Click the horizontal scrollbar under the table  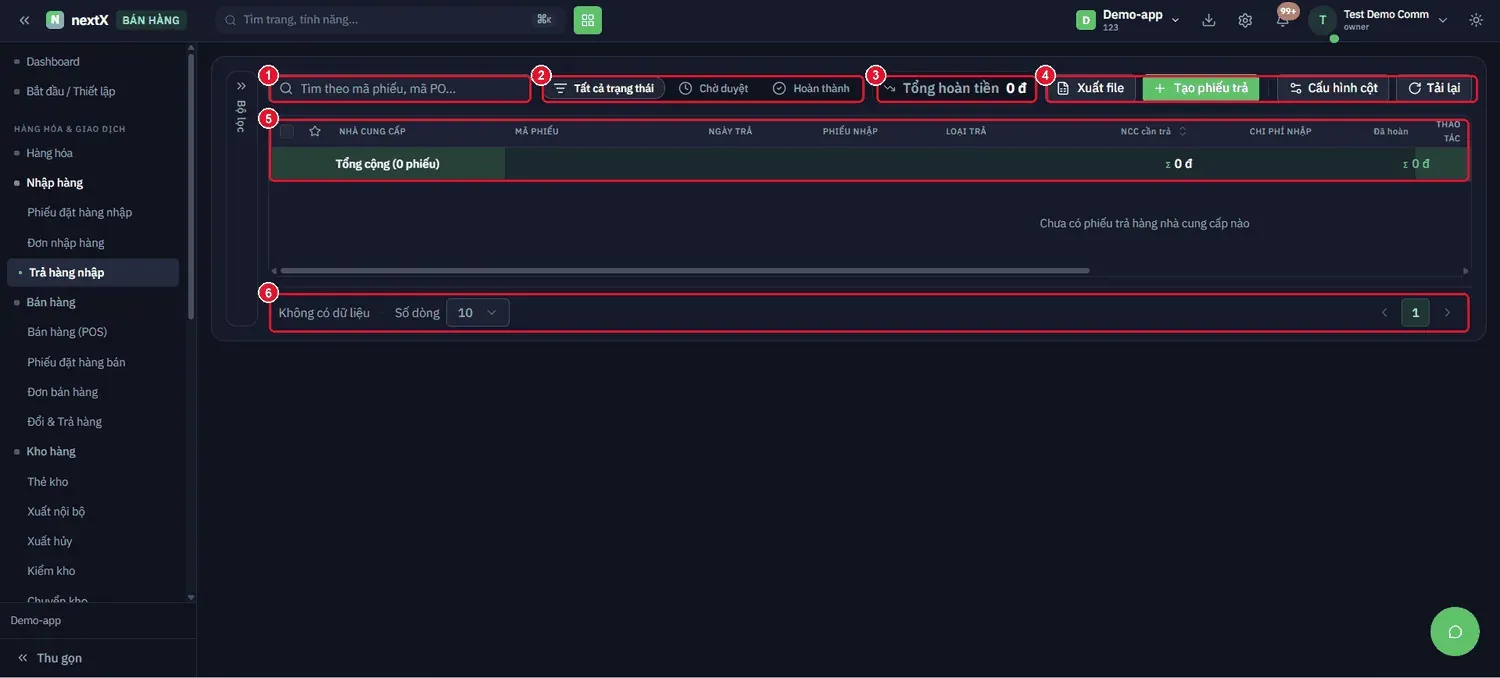click(x=684, y=271)
